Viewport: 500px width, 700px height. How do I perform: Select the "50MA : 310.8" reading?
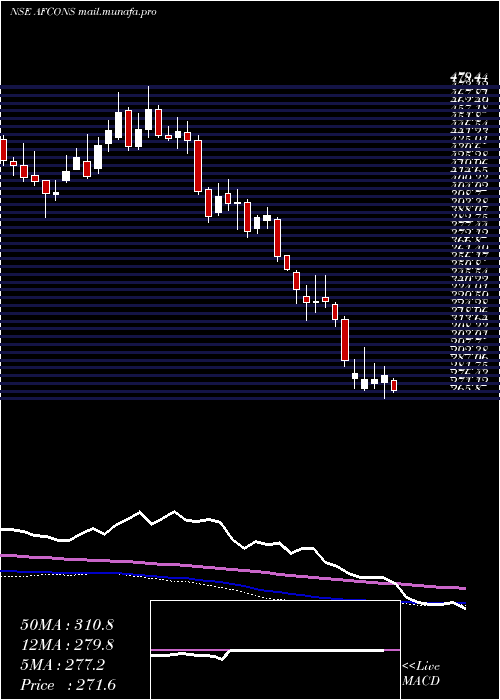coord(67,625)
